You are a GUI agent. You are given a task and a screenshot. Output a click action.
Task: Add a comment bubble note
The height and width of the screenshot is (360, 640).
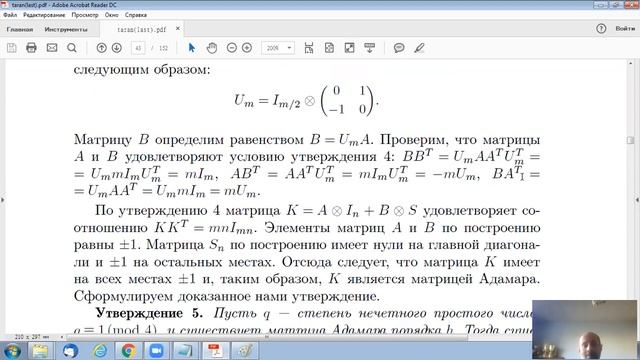pyautogui.click(x=399, y=48)
